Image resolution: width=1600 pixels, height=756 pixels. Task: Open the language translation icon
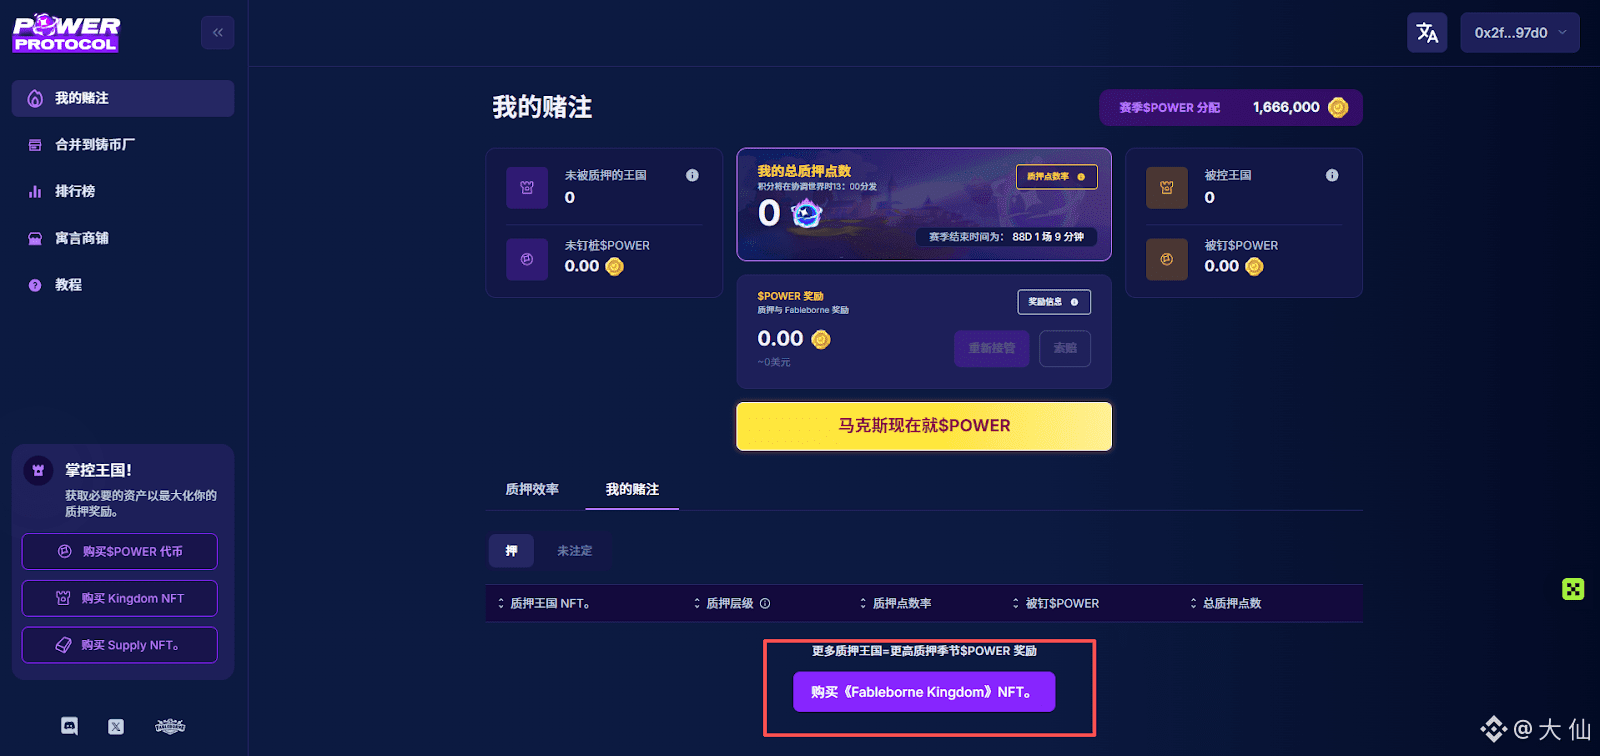[1427, 33]
